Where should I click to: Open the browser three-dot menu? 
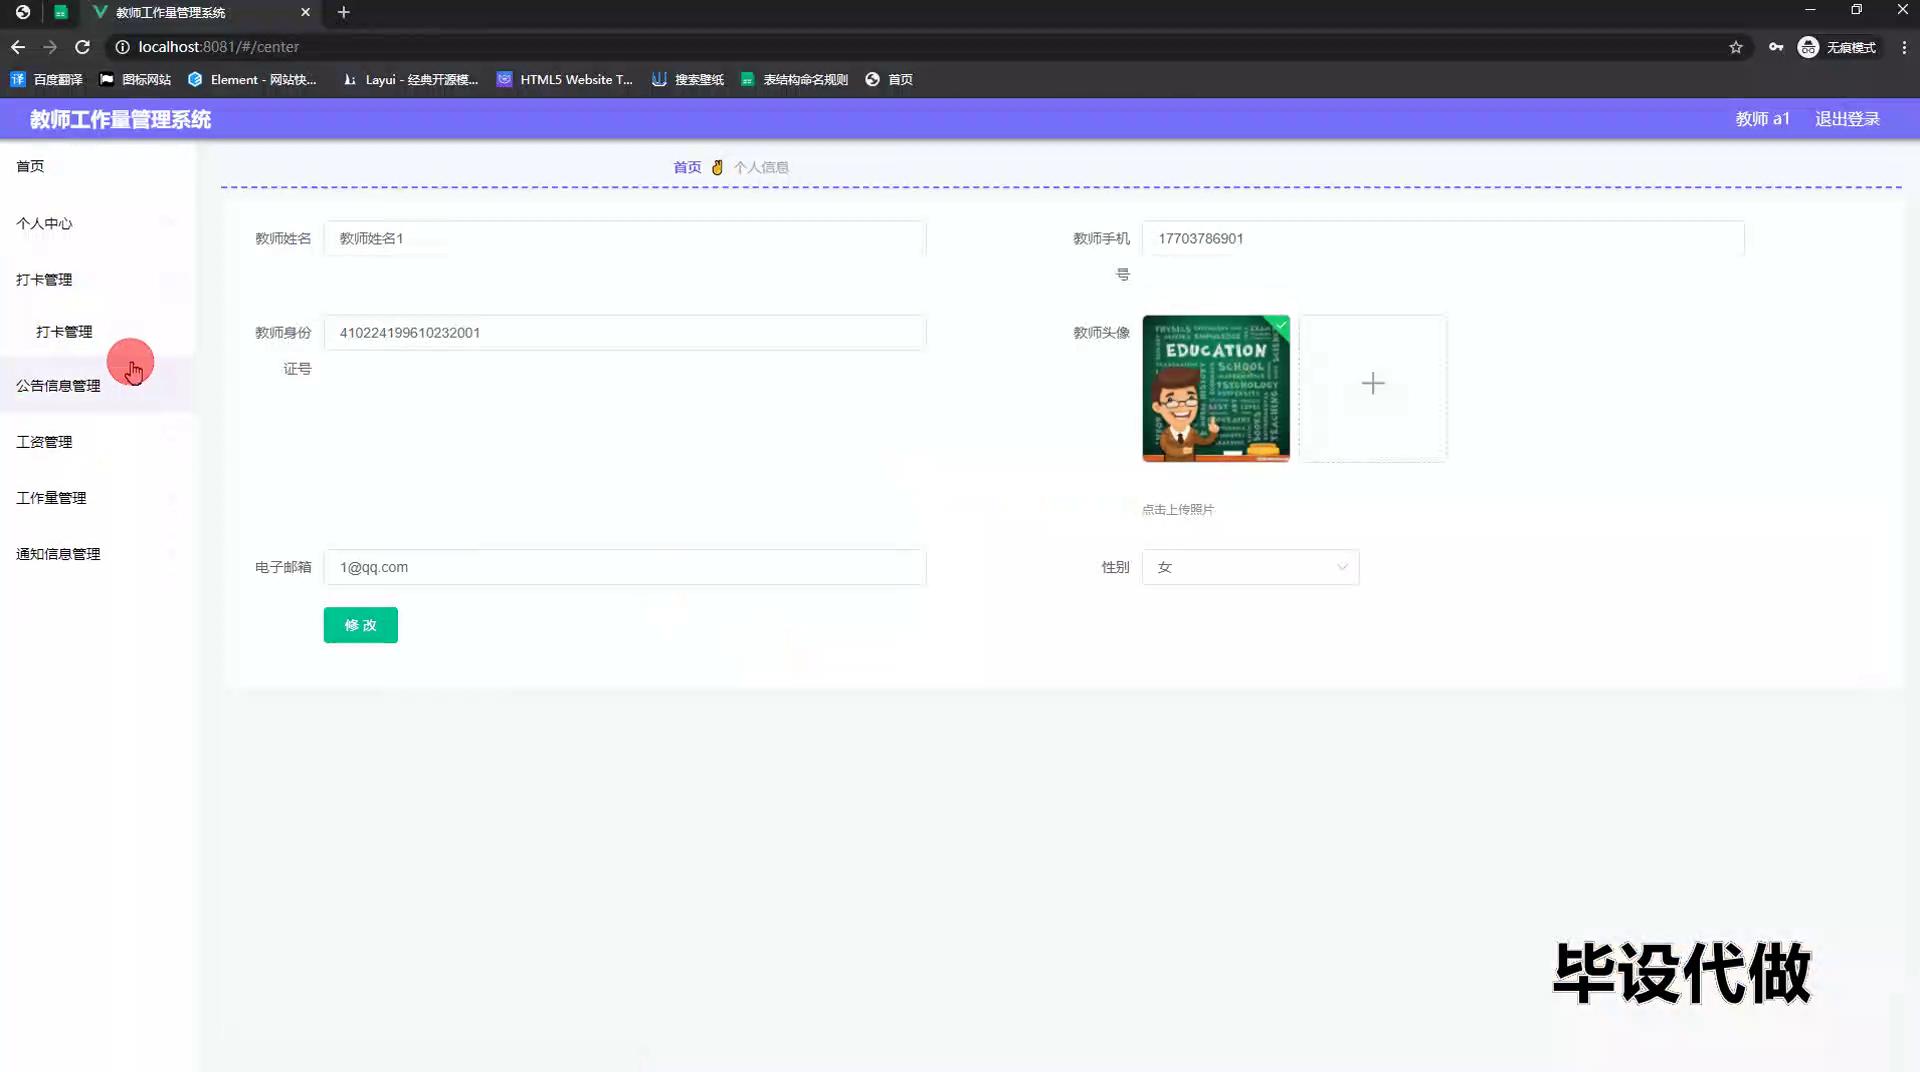[x=1904, y=47]
